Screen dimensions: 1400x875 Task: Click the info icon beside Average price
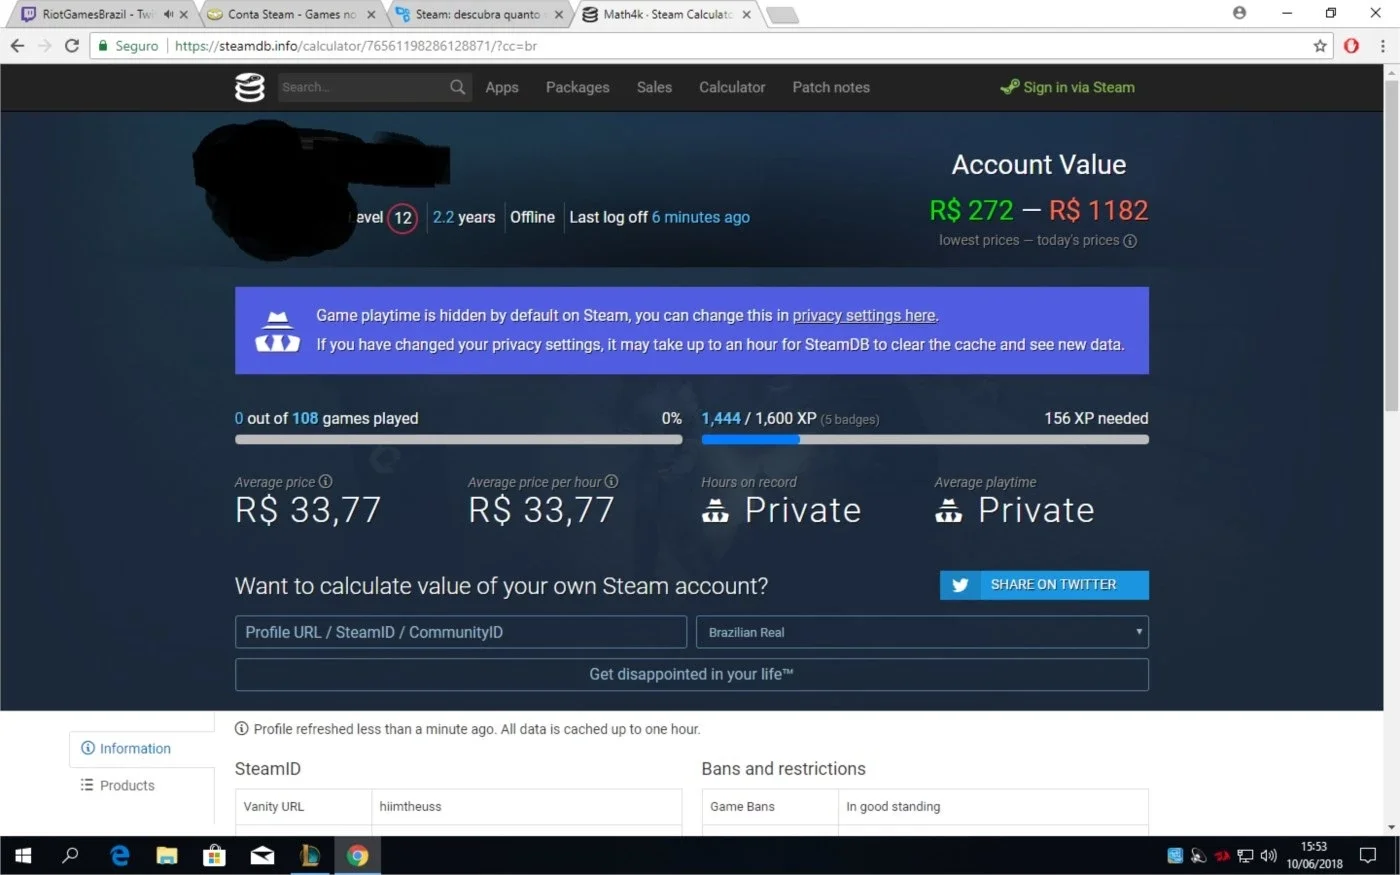point(325,482)
